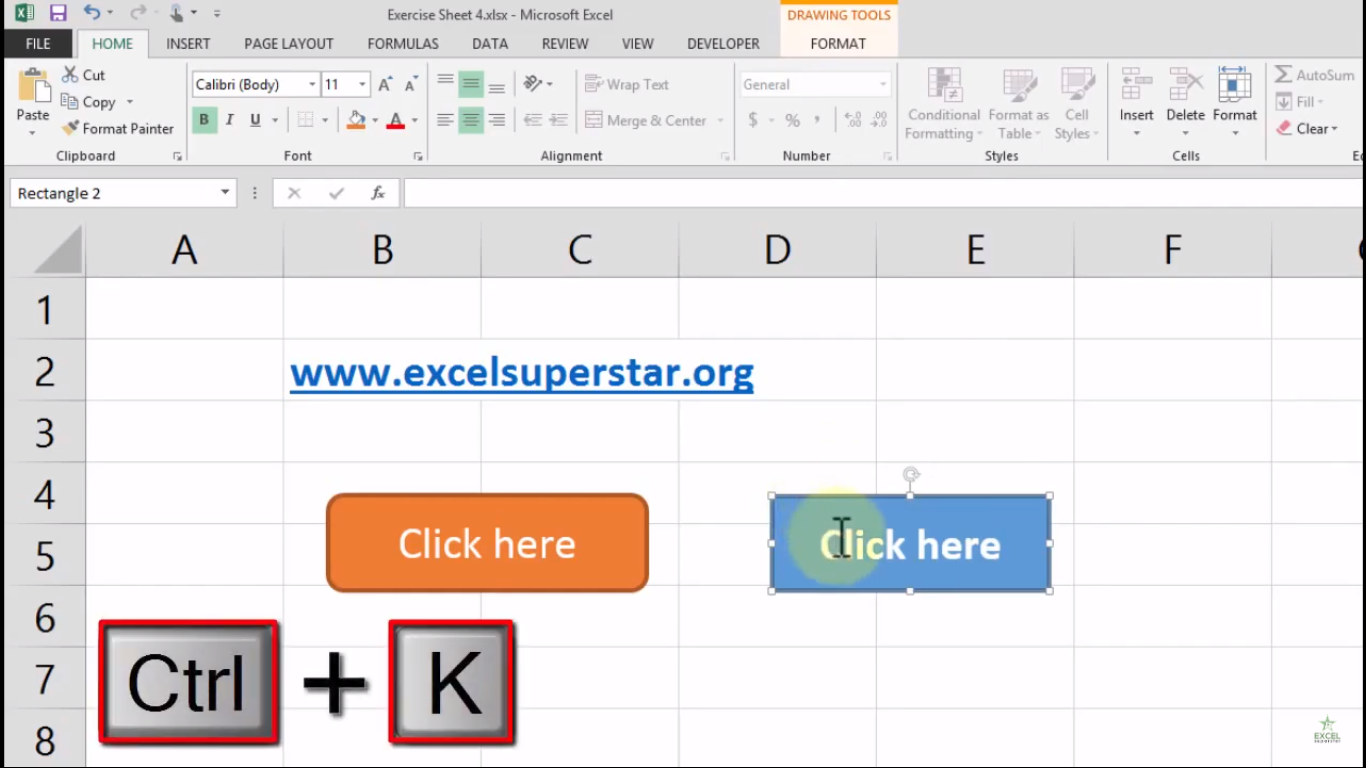Image resolution: width=1366 pixels, height=768 pixels.
Task: Select the blue Click here rectangle
Action: [910, 543]
